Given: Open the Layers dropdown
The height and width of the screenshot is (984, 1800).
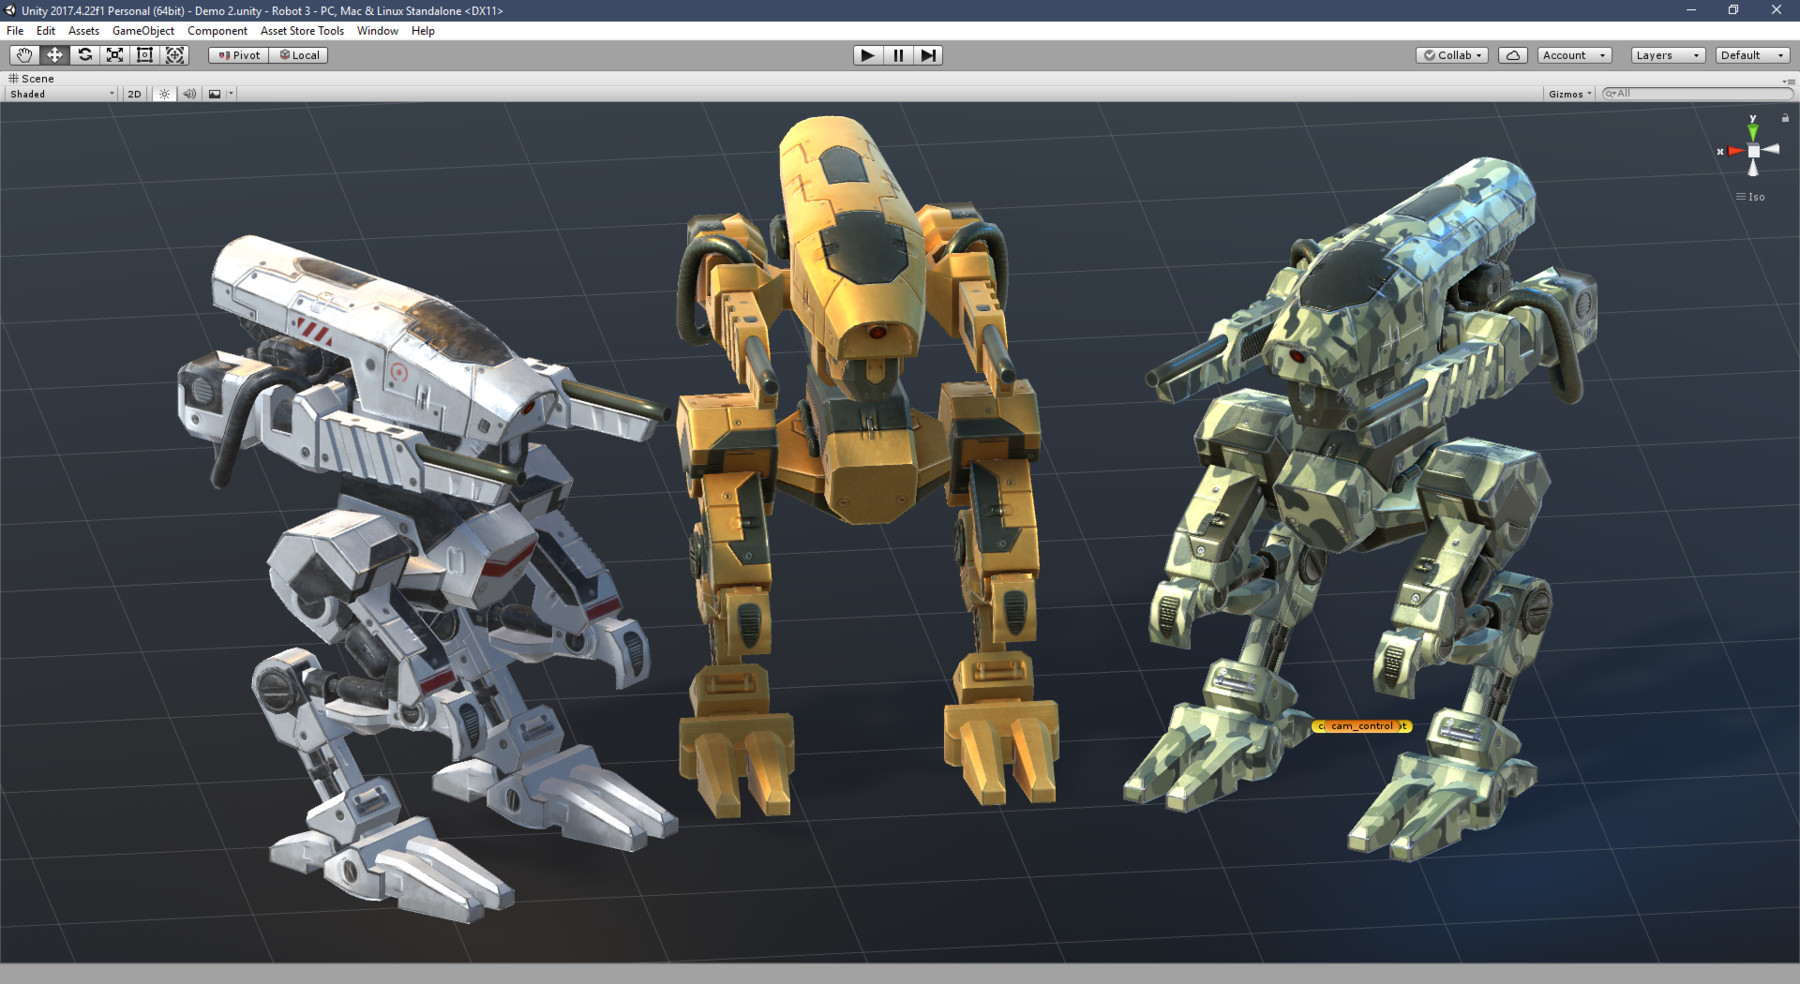Looking at the screenshot, I should (x=1664, y=55).
